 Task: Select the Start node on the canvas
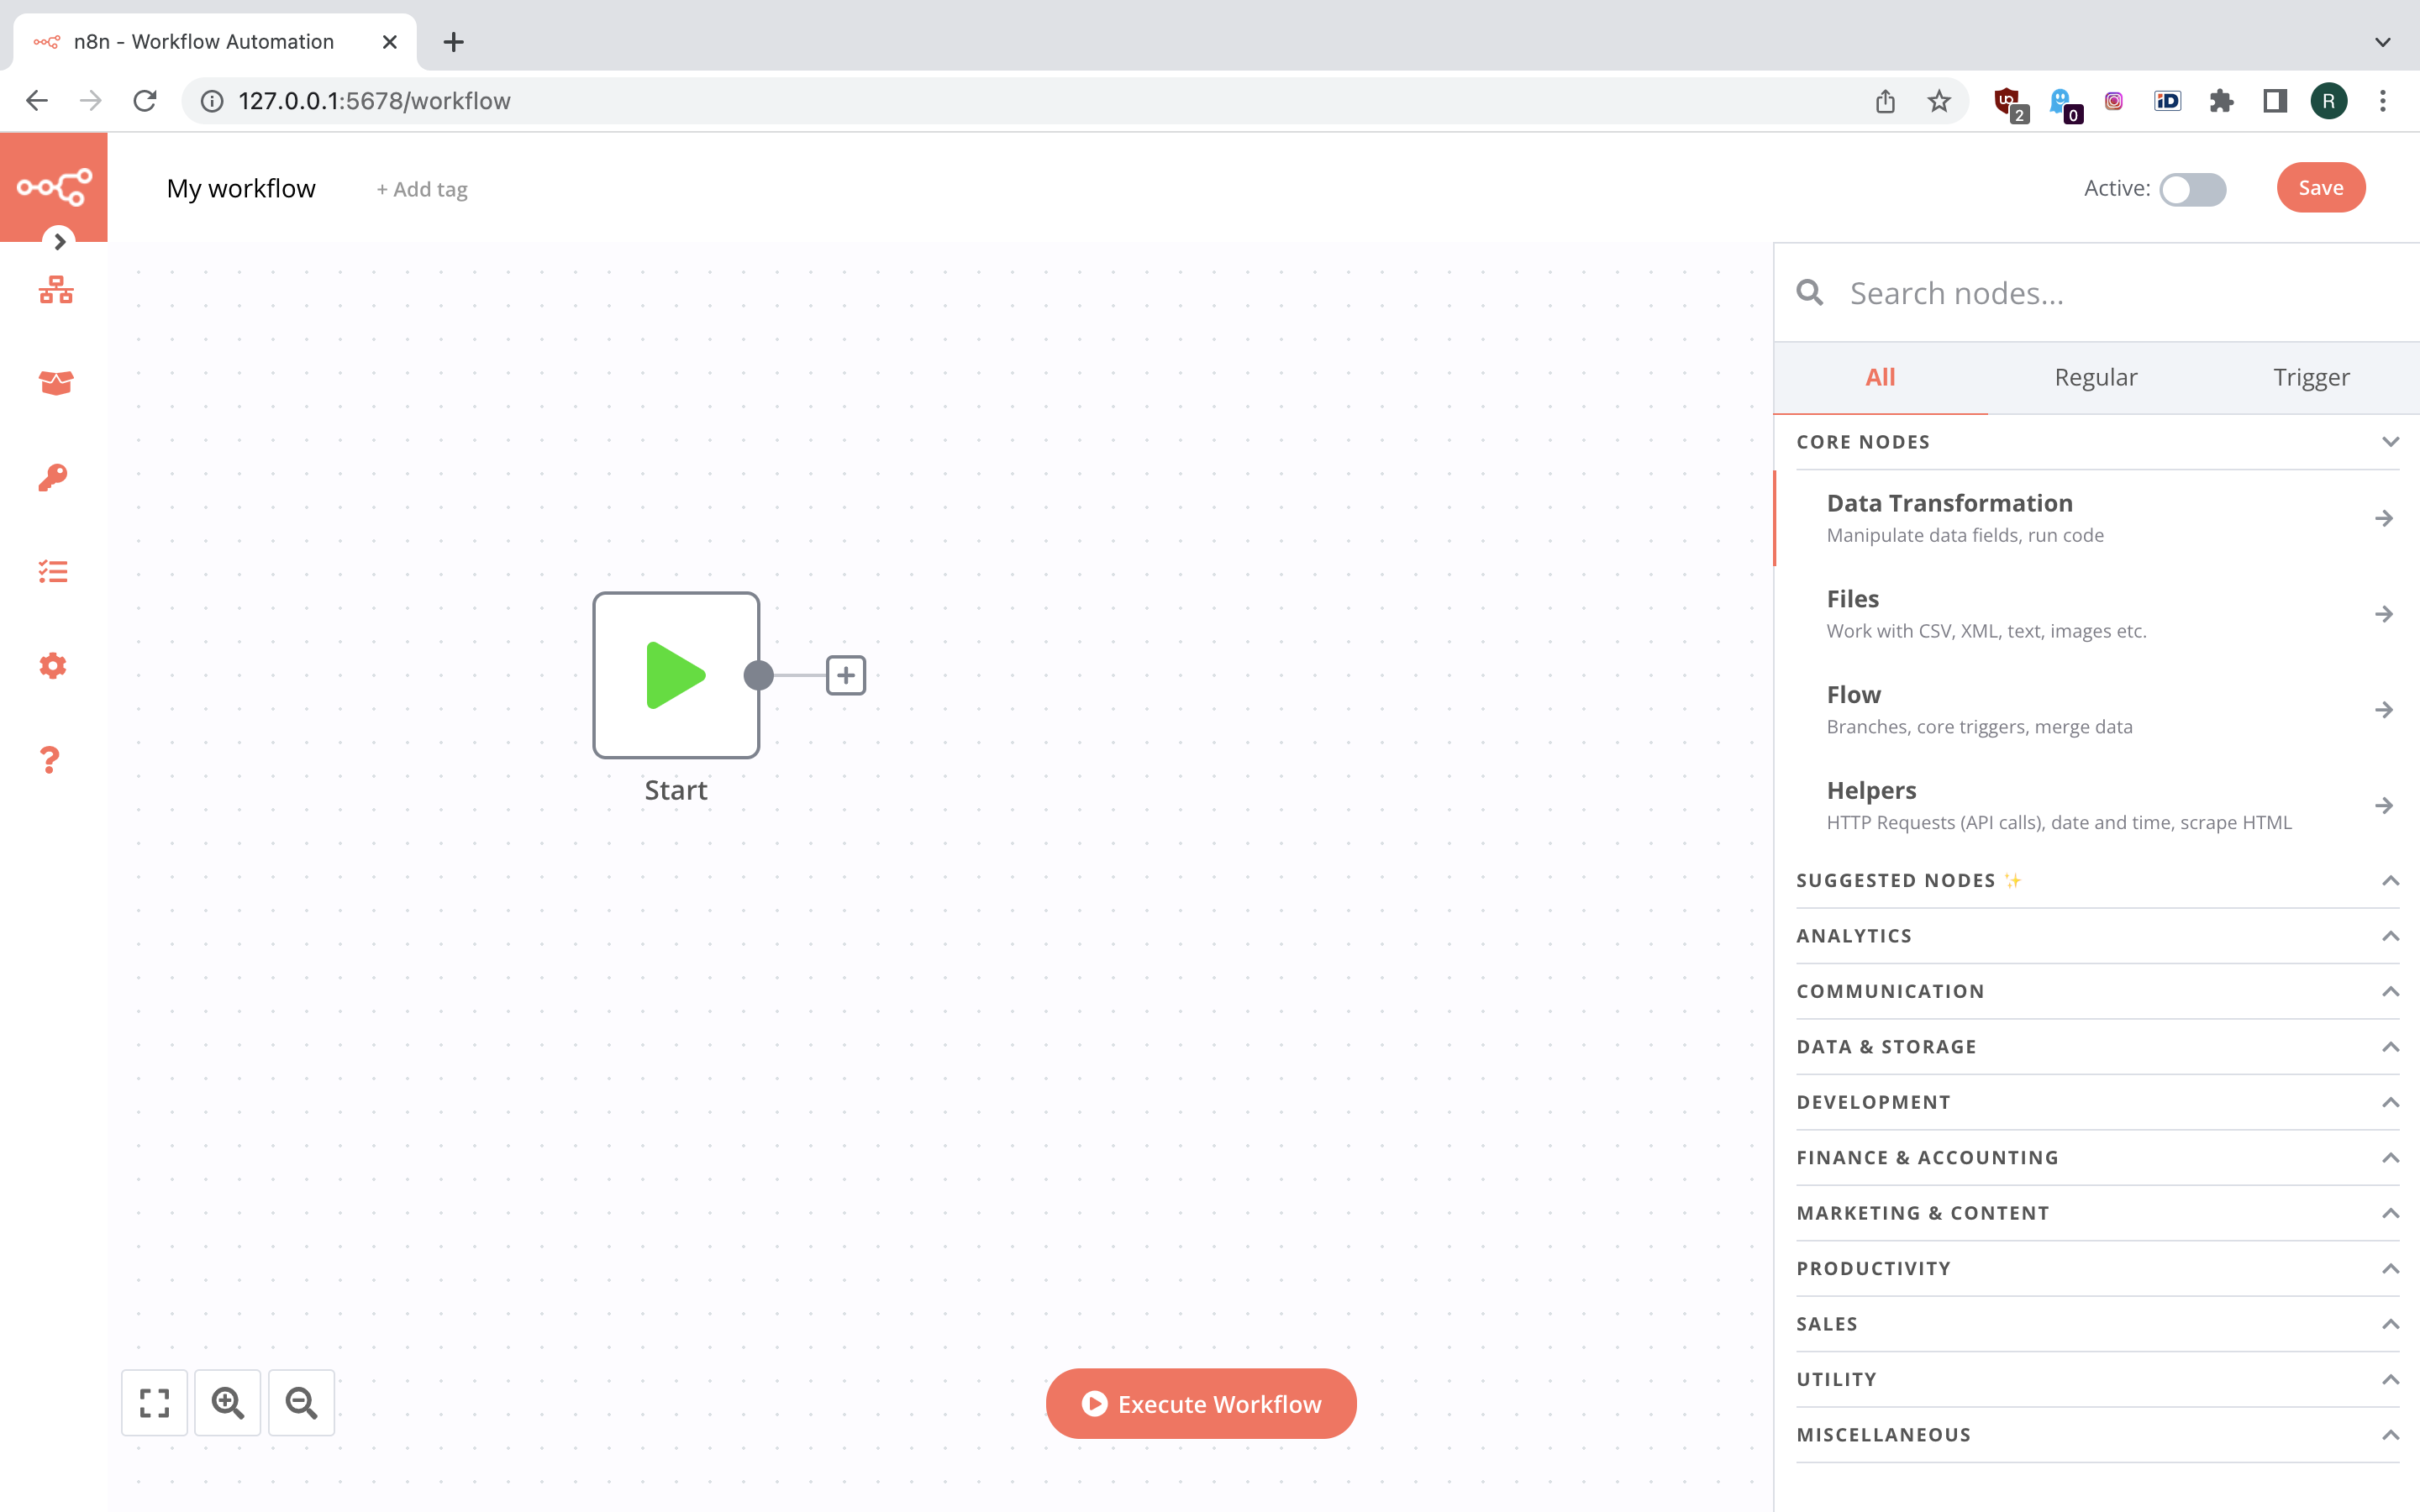676,675
